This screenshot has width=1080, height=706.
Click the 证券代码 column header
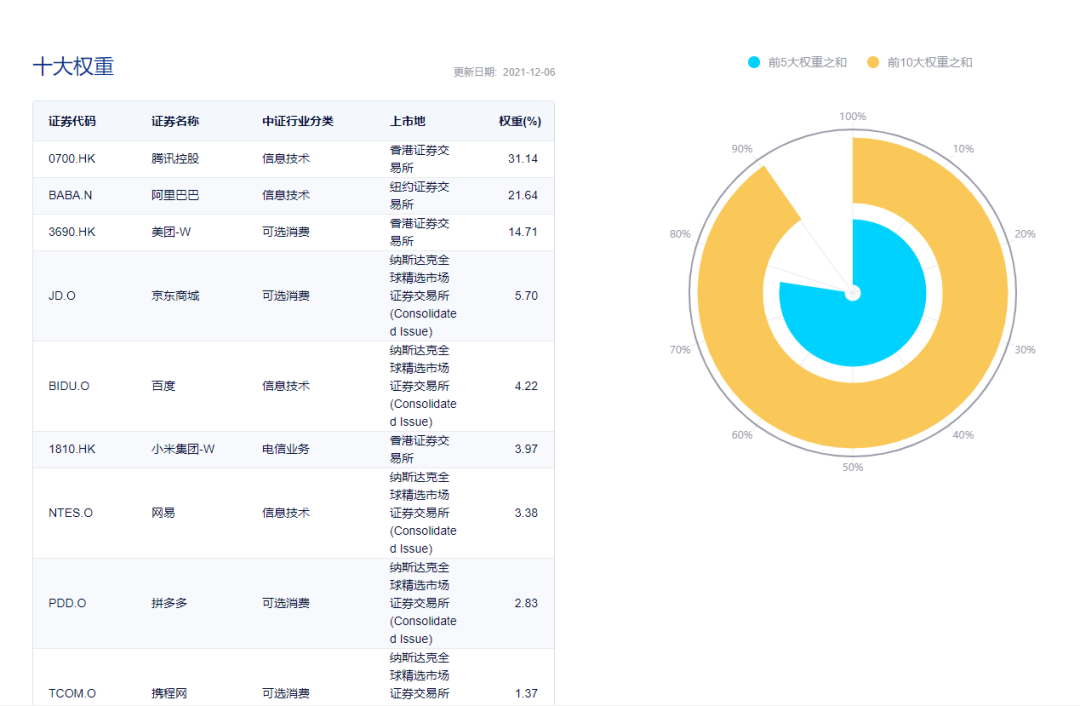72,121
